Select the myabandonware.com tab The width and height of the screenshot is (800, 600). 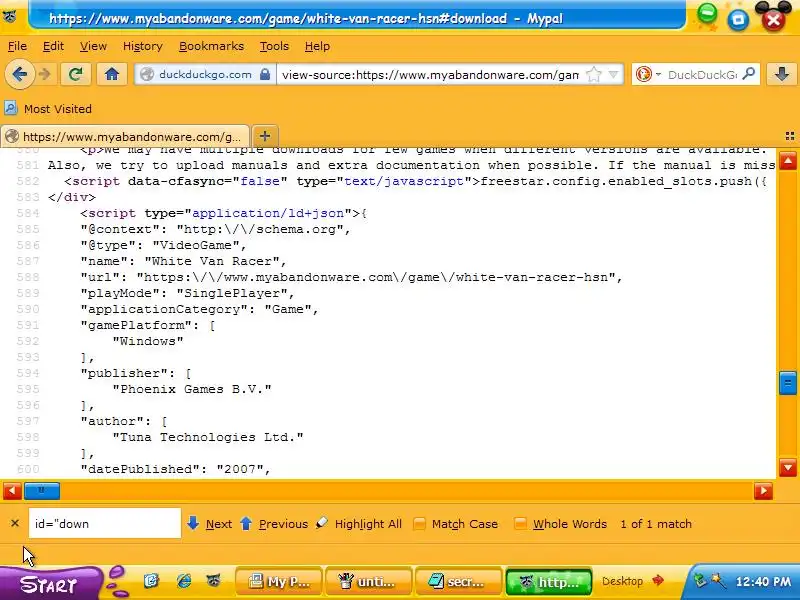point(124,137)
